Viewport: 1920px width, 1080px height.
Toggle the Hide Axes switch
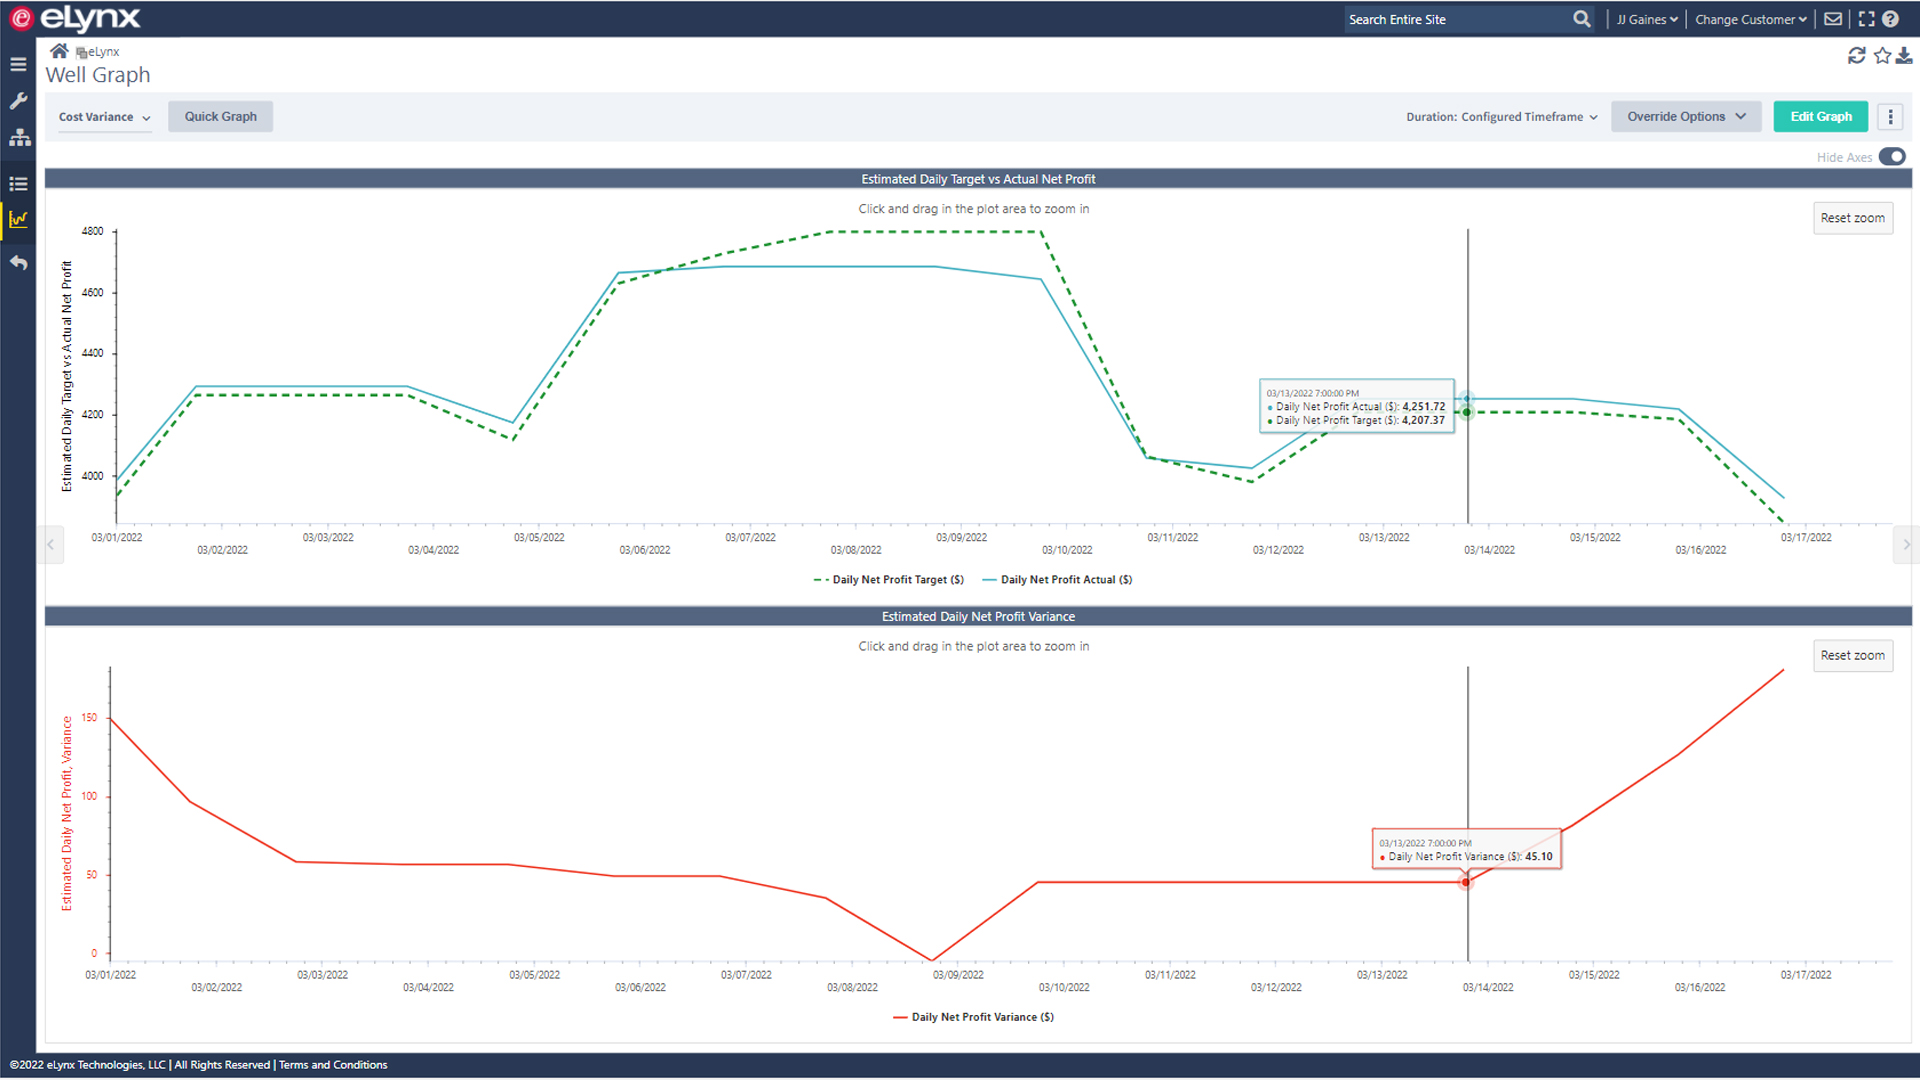tap(1892, 157)
